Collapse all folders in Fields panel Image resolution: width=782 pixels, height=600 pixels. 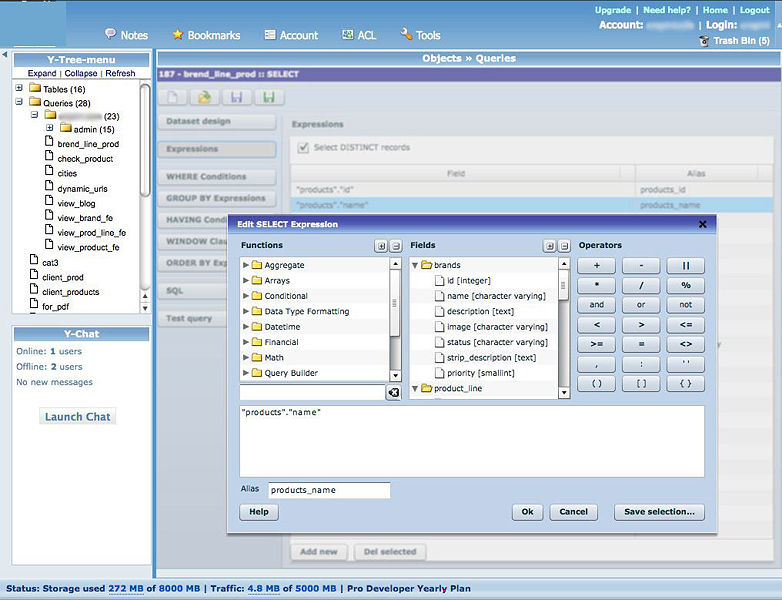563,245
